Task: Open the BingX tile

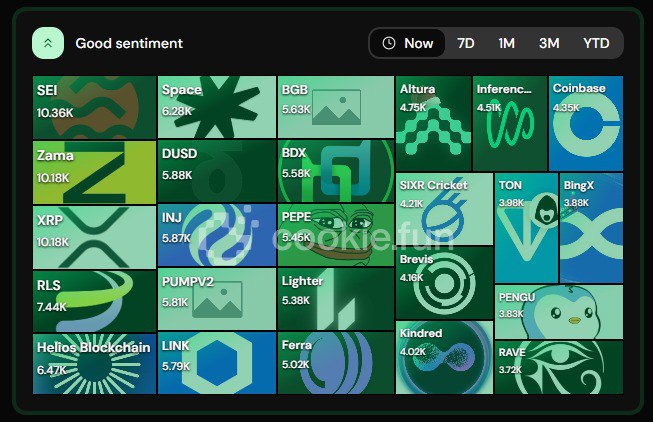Action: [591, 228]
